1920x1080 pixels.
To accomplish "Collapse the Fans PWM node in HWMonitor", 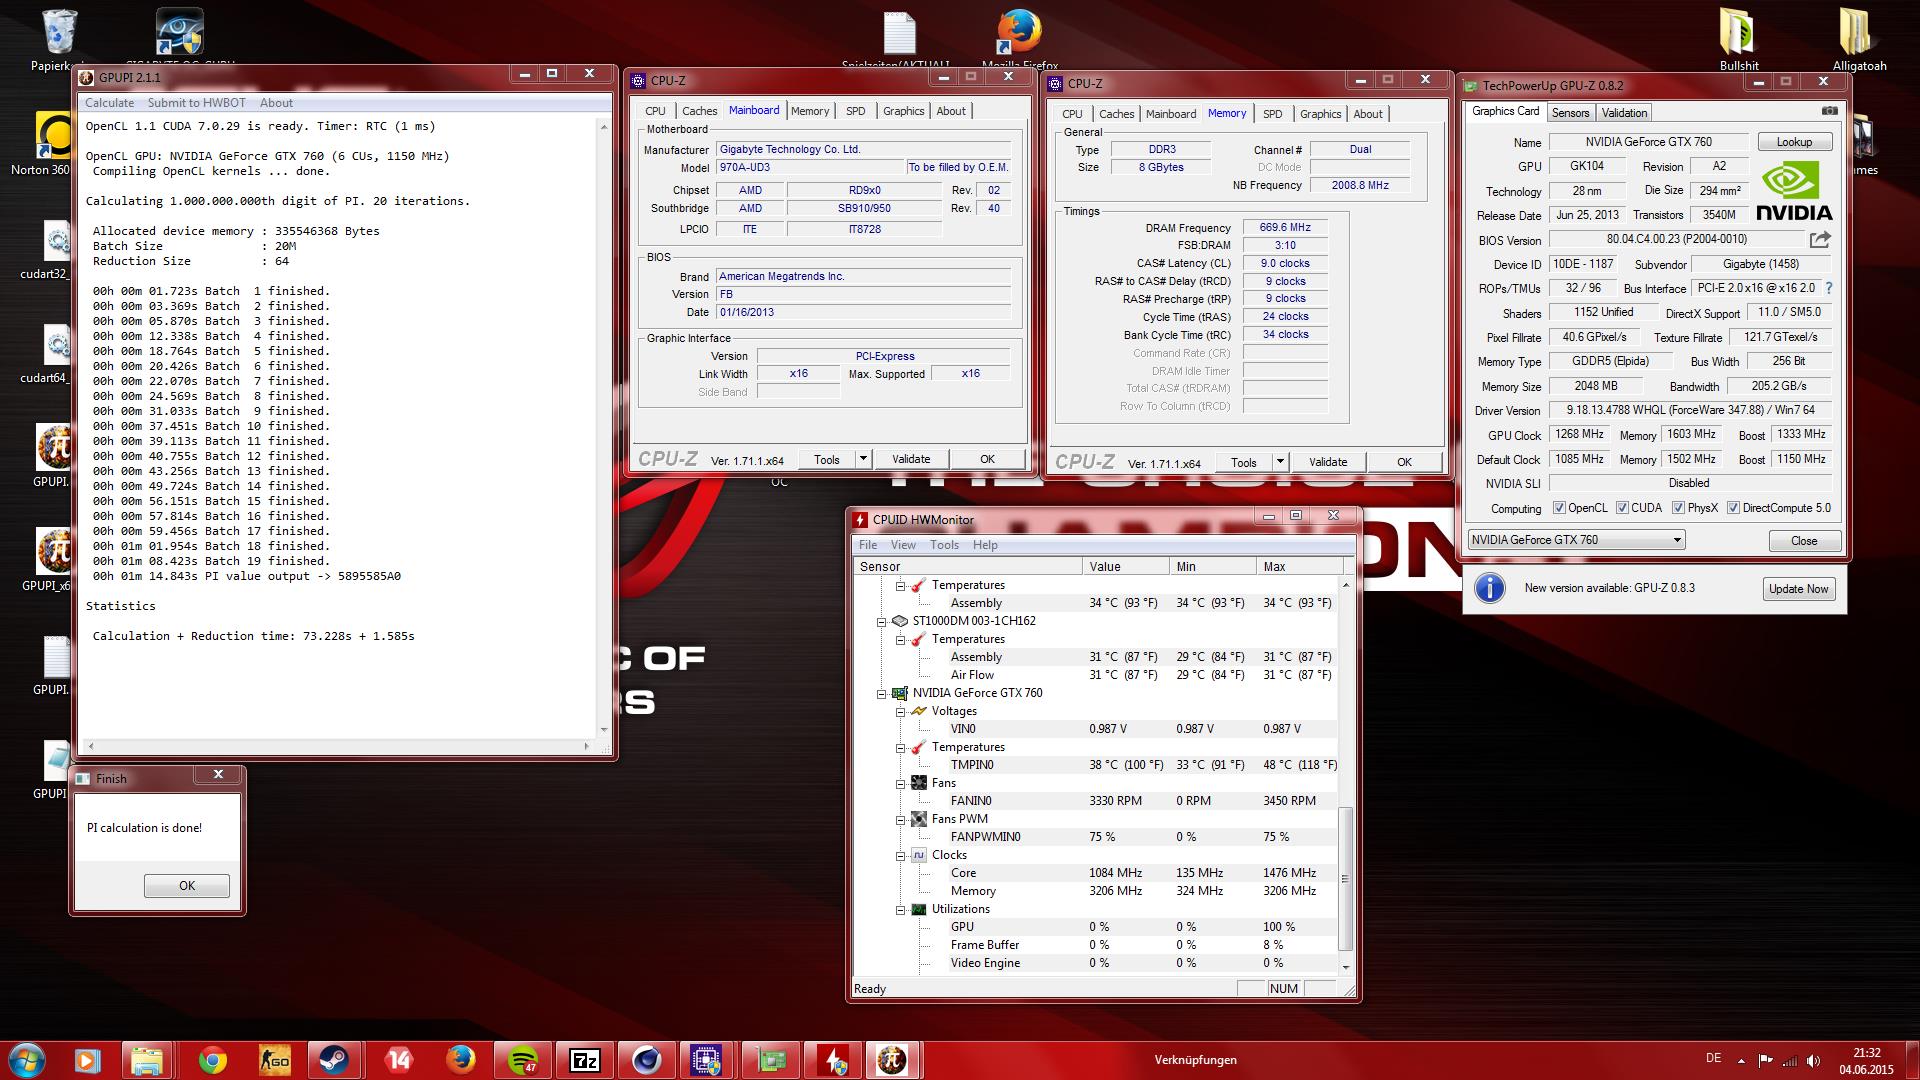I will tap(900, 819).
